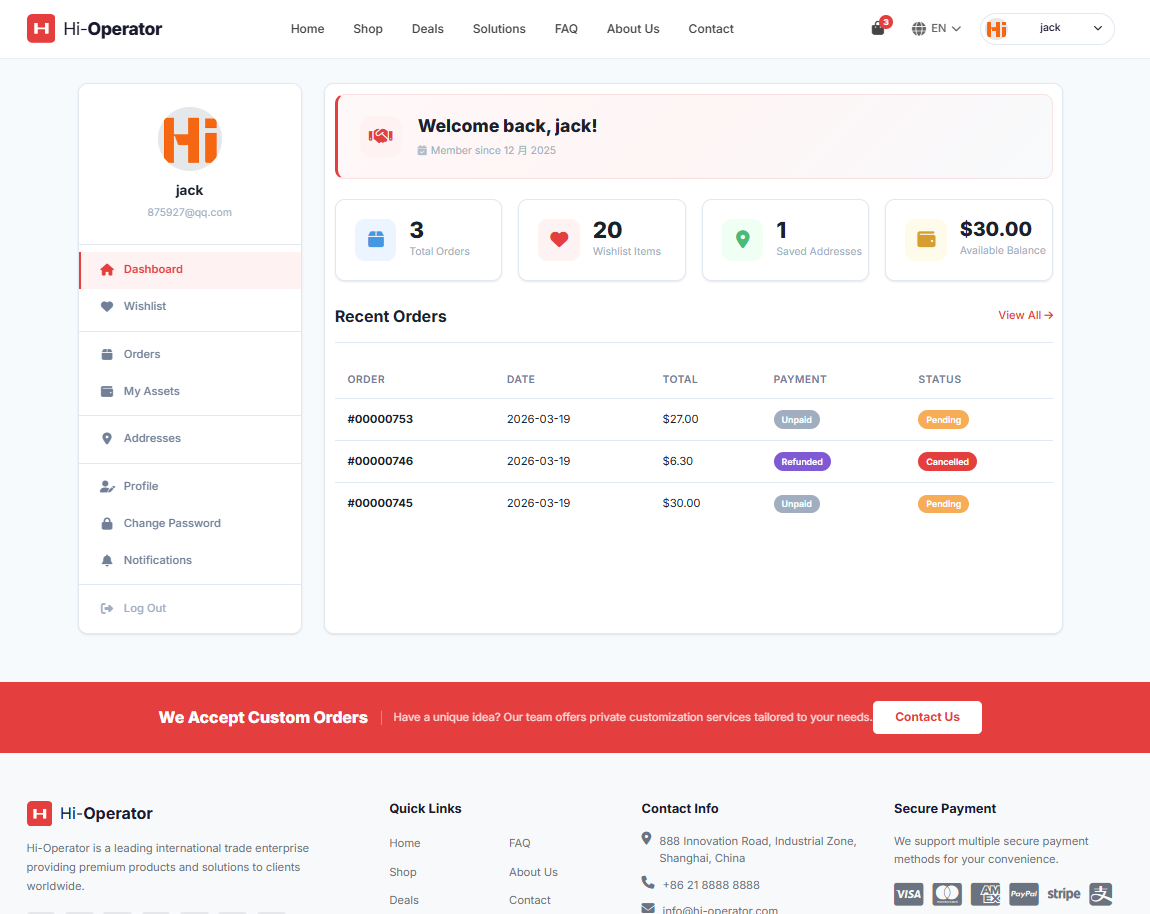Open order #00000753

pyautogui.click(x=380, y=419)
